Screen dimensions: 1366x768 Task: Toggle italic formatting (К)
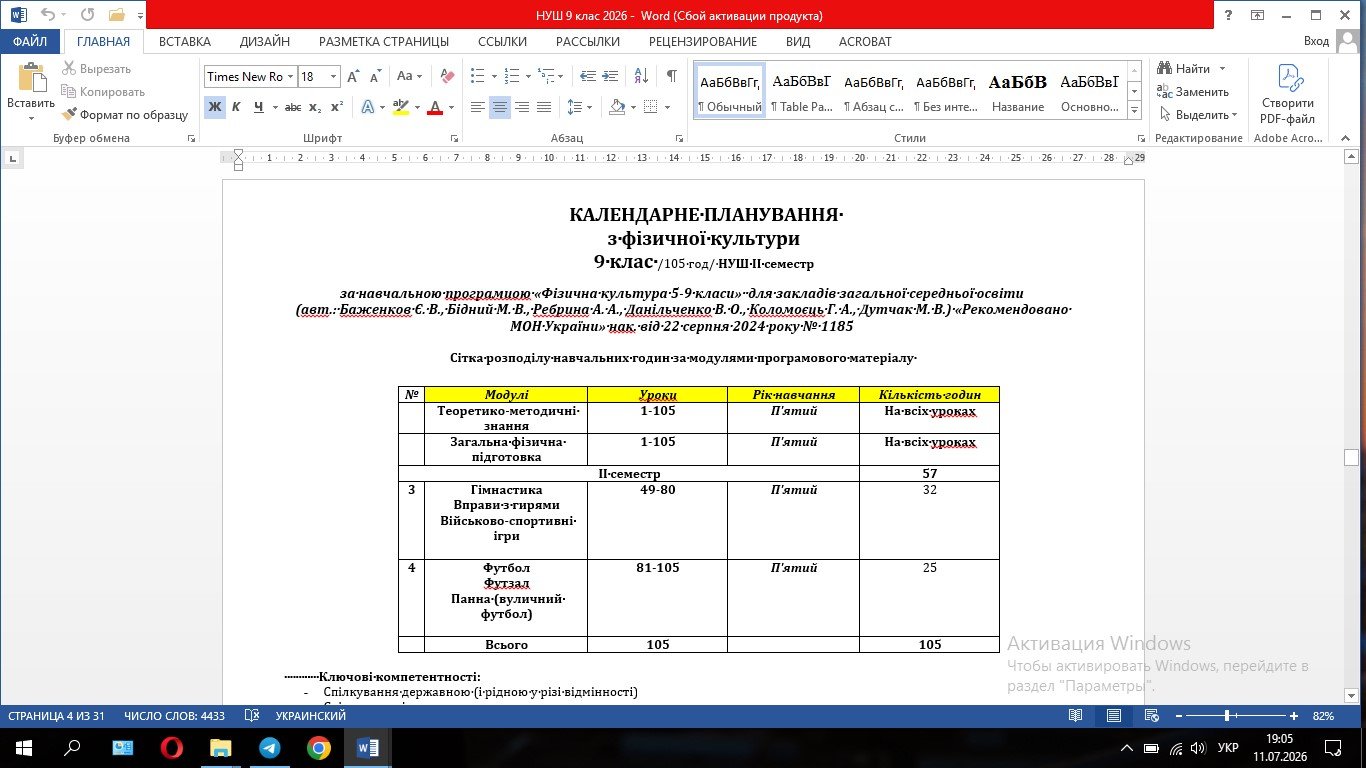coord(237,107)
